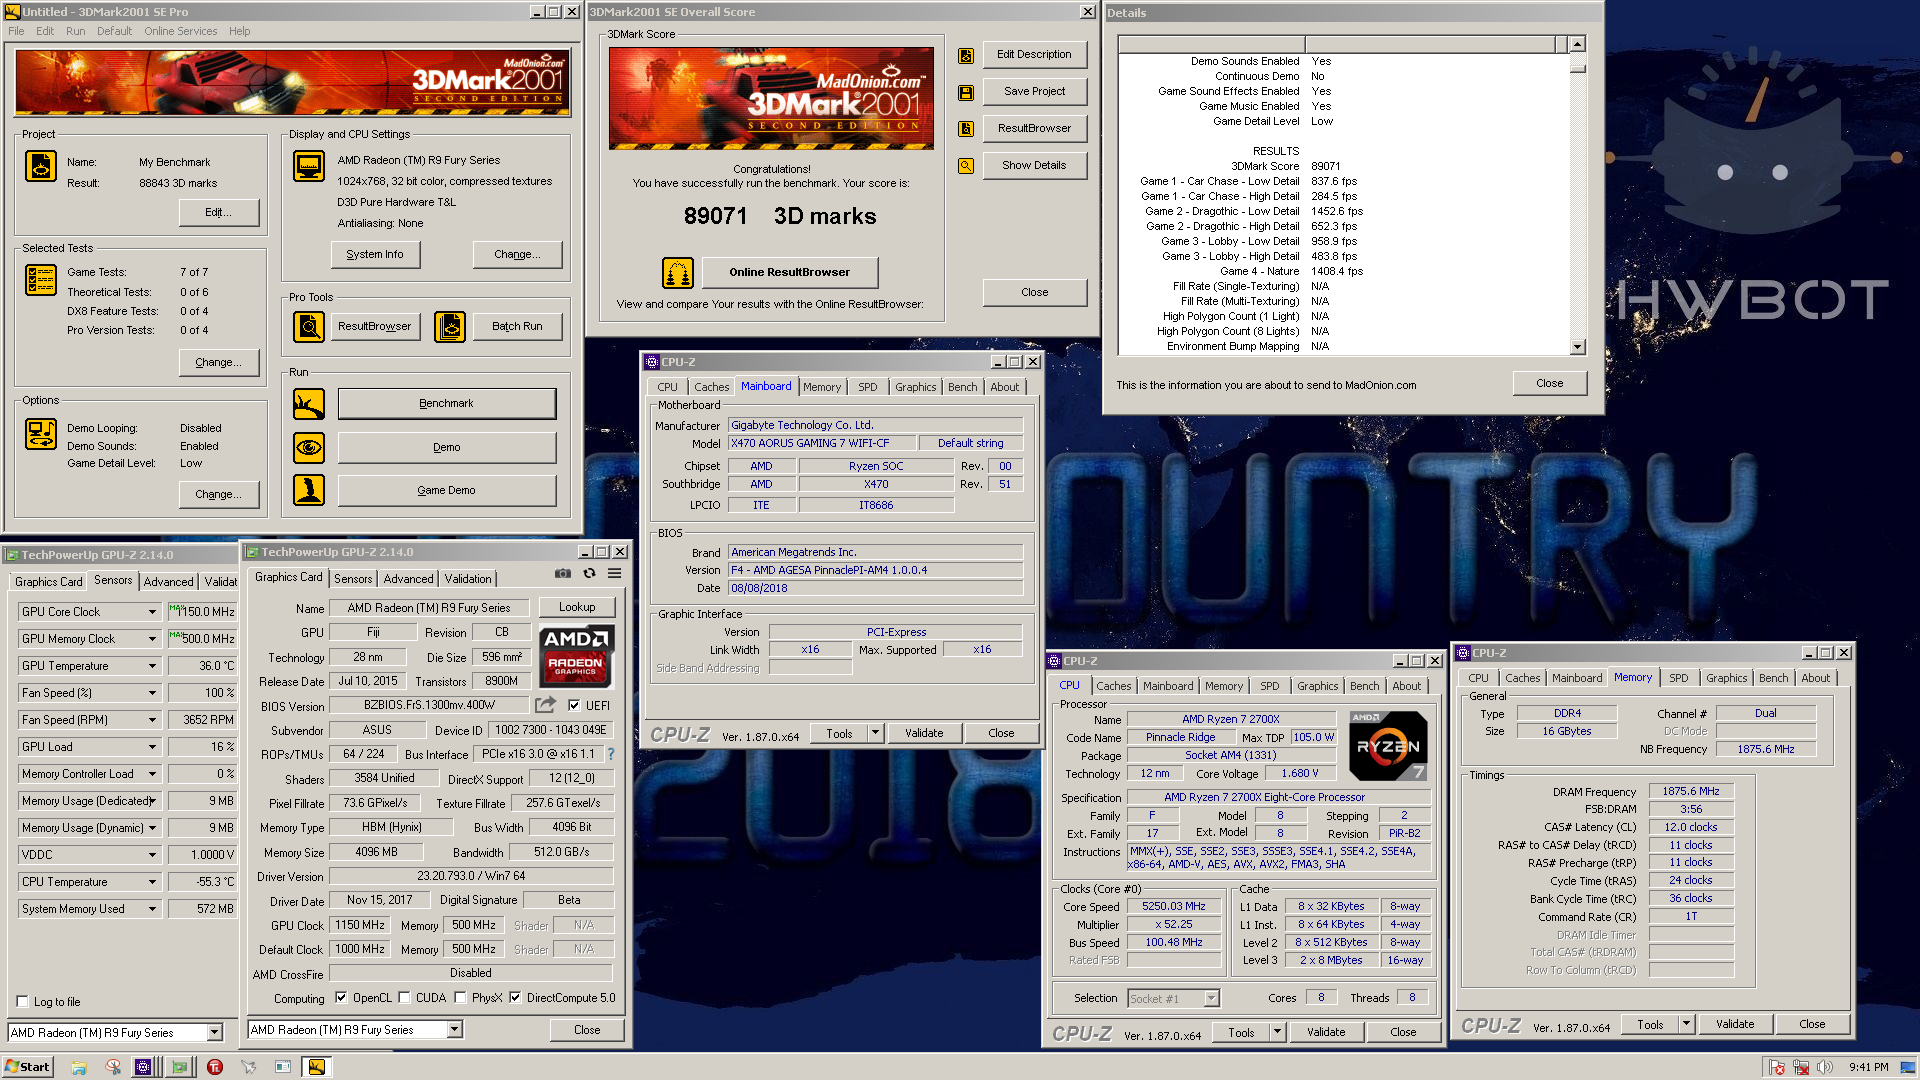Click the Batch Run icon in Pro Tools
The height and width of the screenshot is (1080, 1920).
(x=450, y=326)
